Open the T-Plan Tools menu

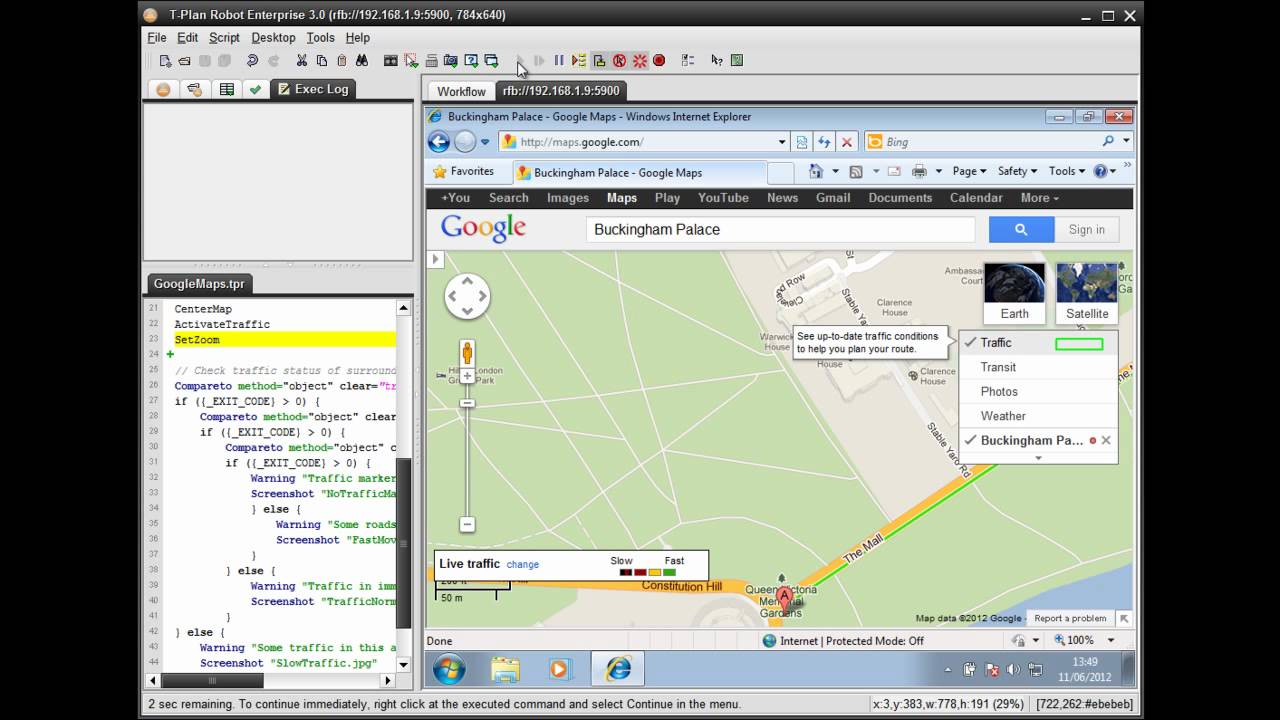[320, 37]
